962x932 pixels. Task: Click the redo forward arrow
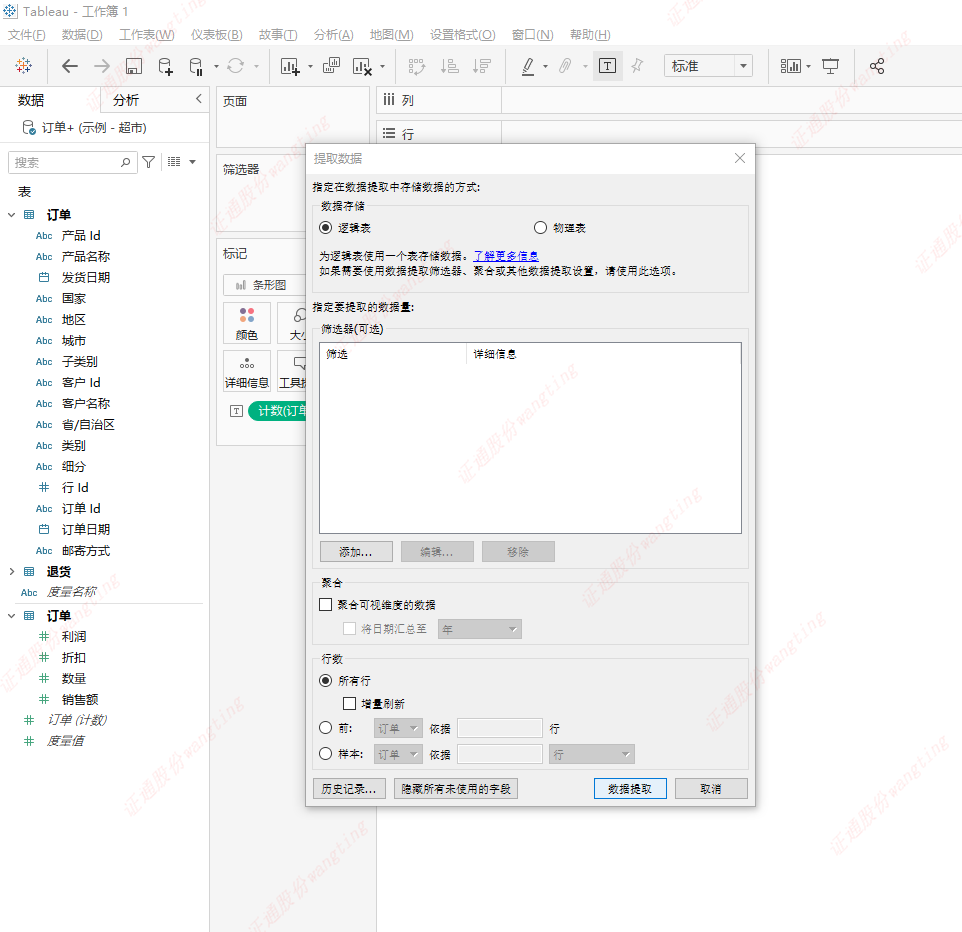(x=102, y=66)
